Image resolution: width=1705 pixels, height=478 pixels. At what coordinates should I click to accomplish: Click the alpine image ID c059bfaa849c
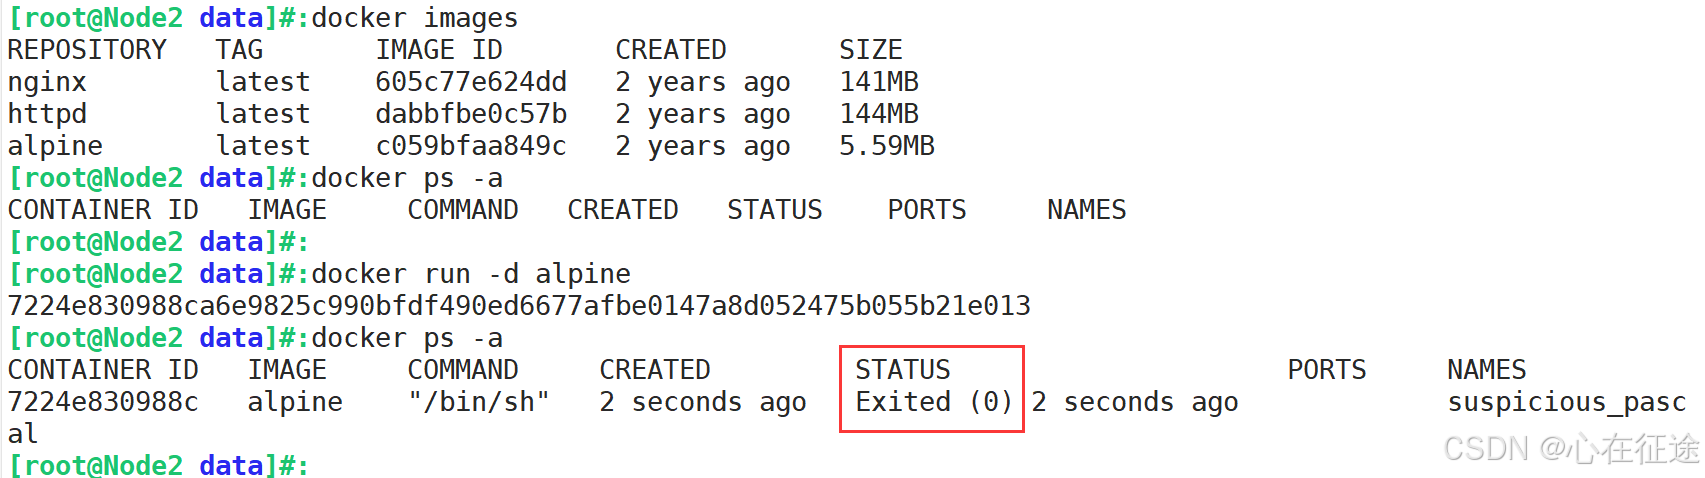point(471,146)
